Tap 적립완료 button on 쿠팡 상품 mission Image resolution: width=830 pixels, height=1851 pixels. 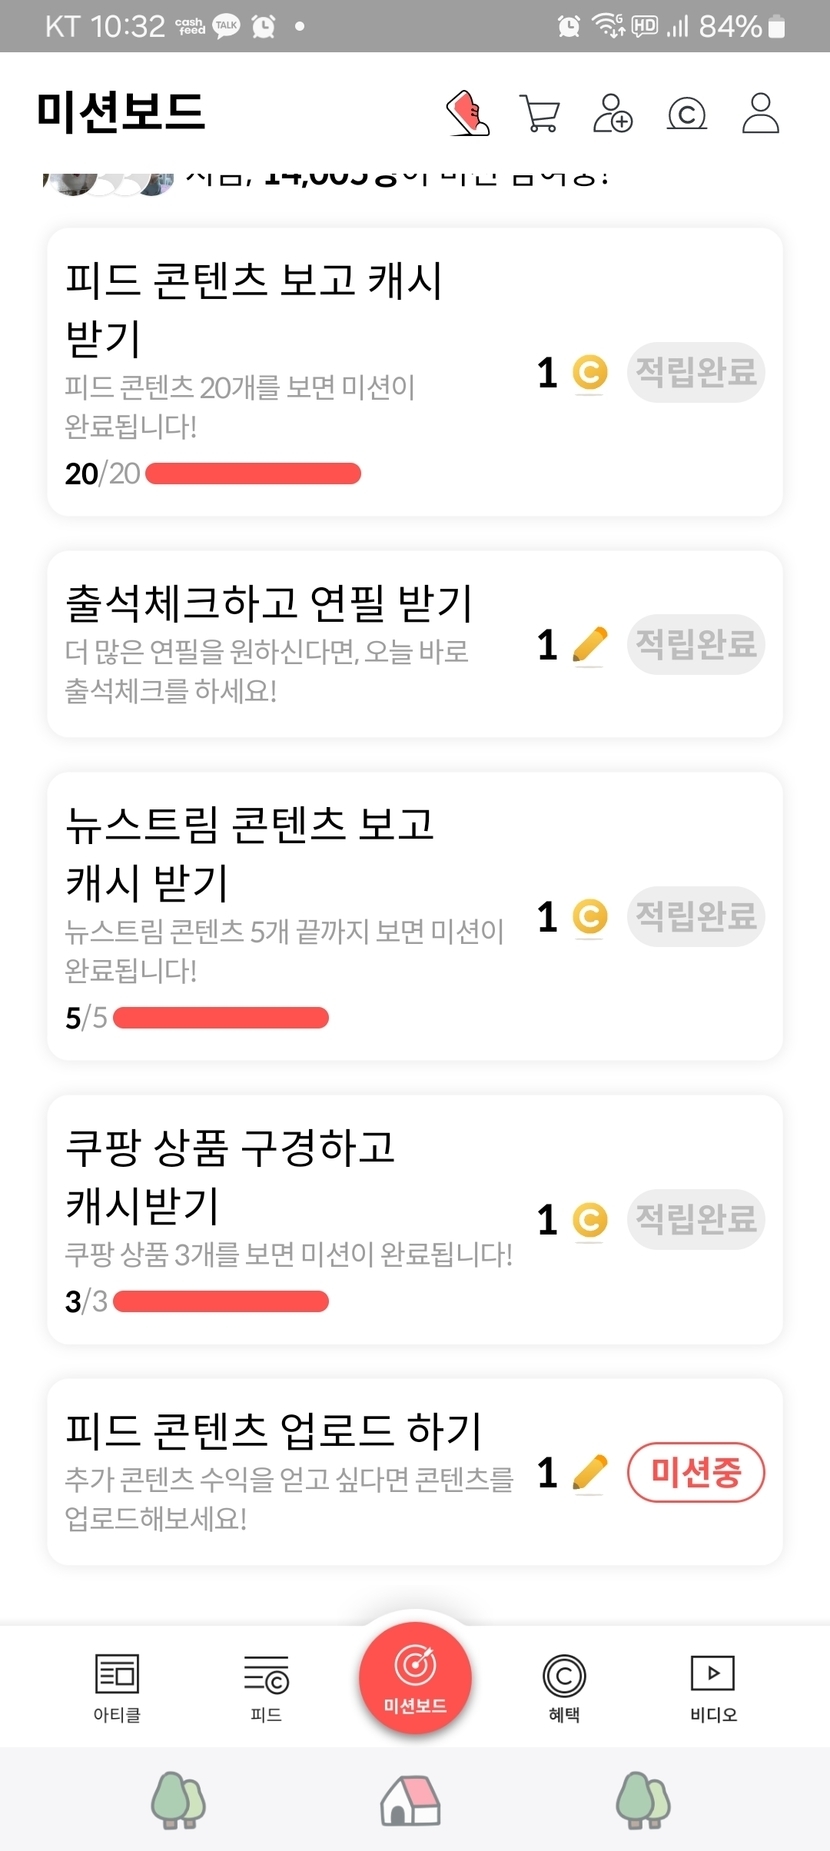point(696,1219)
